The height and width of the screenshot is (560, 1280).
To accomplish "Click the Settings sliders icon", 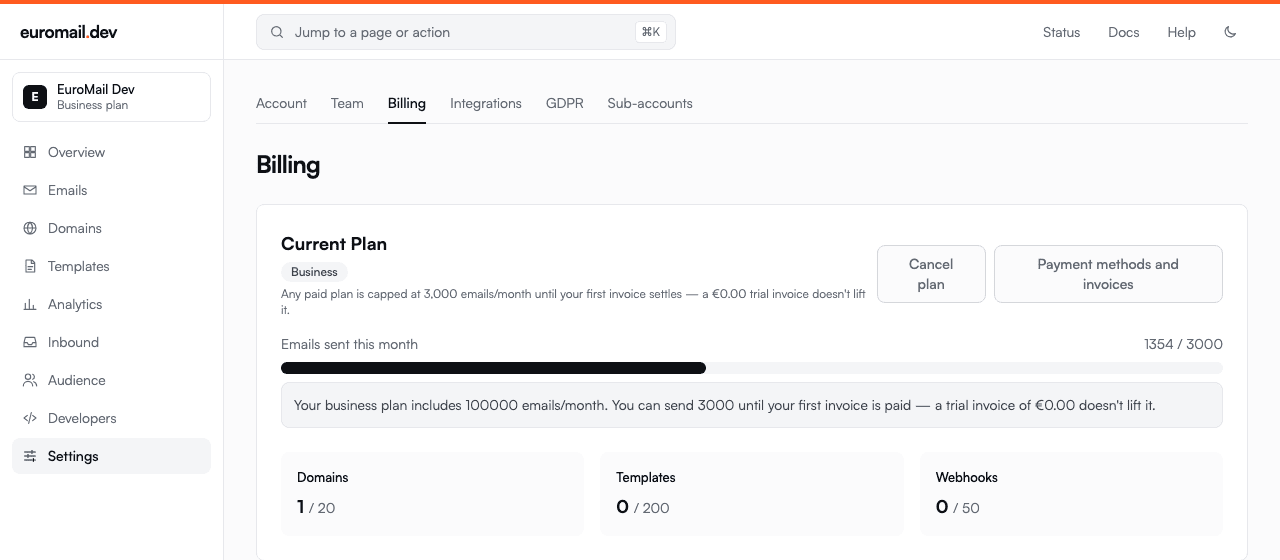I will tap(30, 456).
